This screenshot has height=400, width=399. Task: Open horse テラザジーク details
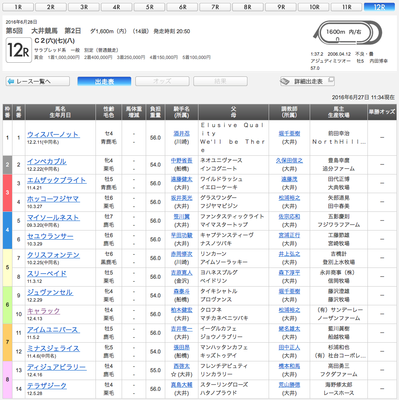(47, 385)
